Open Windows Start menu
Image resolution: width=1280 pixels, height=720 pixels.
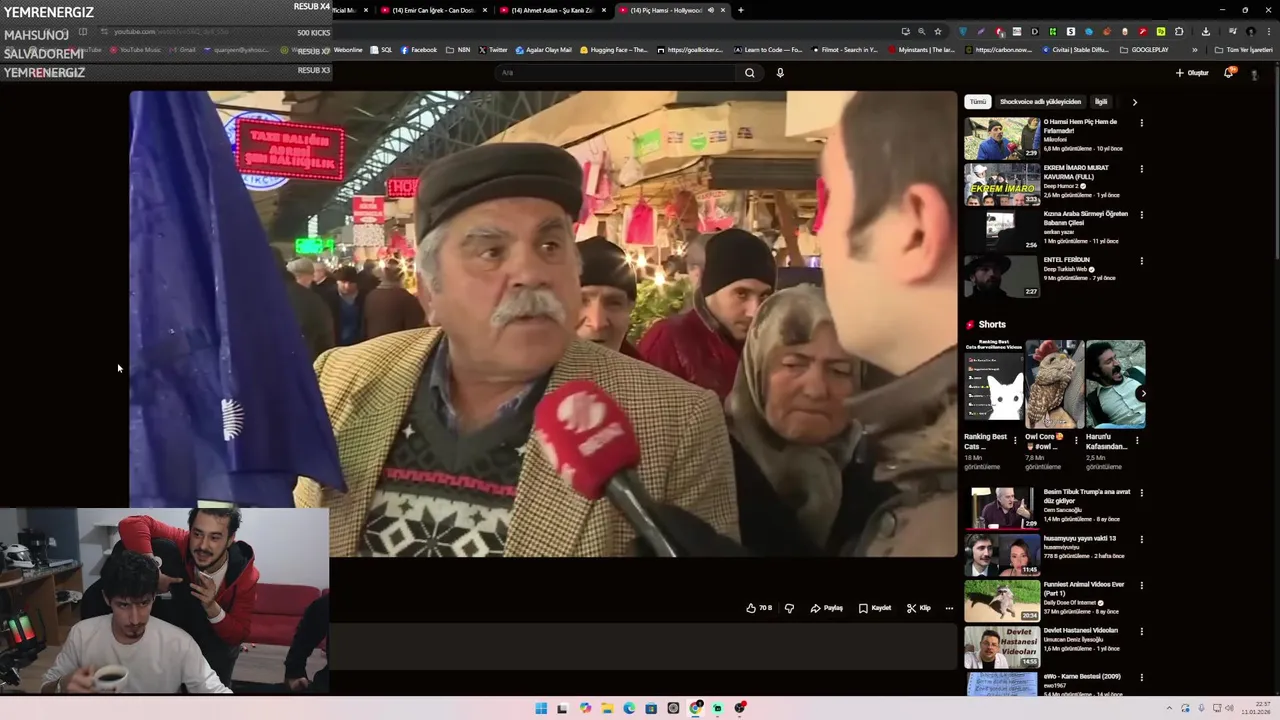coord(541,708)
